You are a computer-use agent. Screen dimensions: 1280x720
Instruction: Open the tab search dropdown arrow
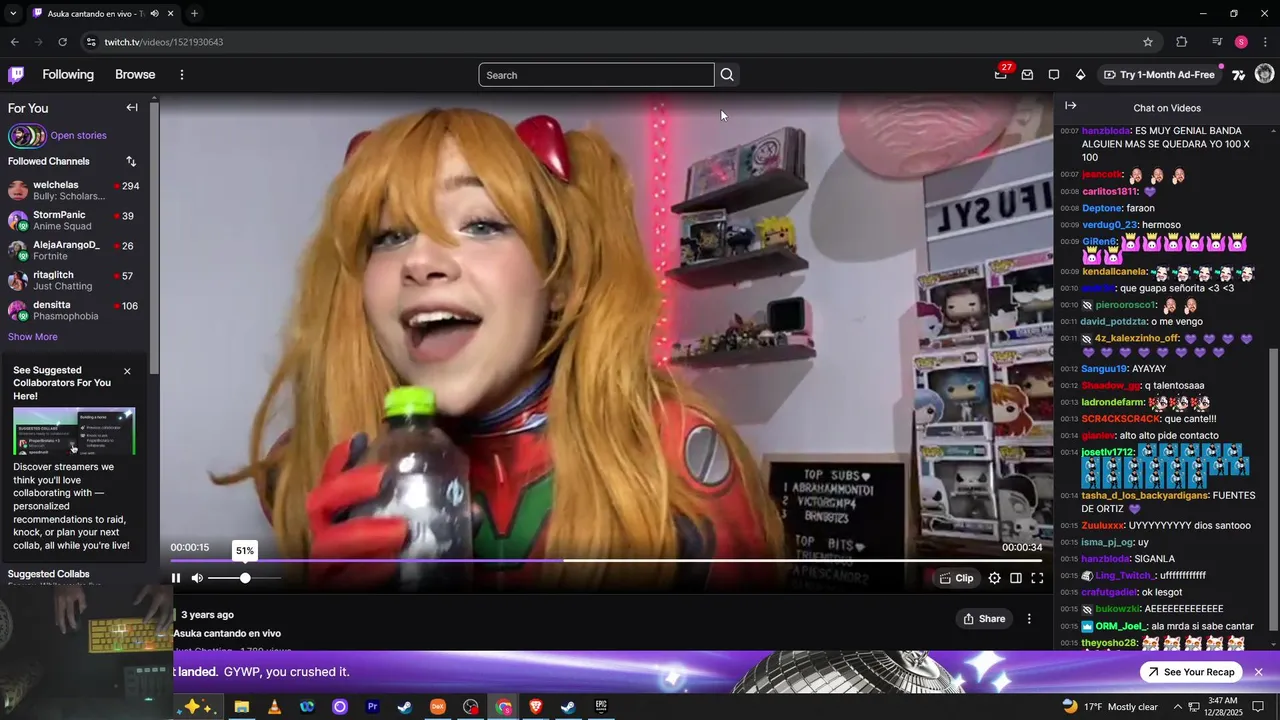tap(12, 14)
